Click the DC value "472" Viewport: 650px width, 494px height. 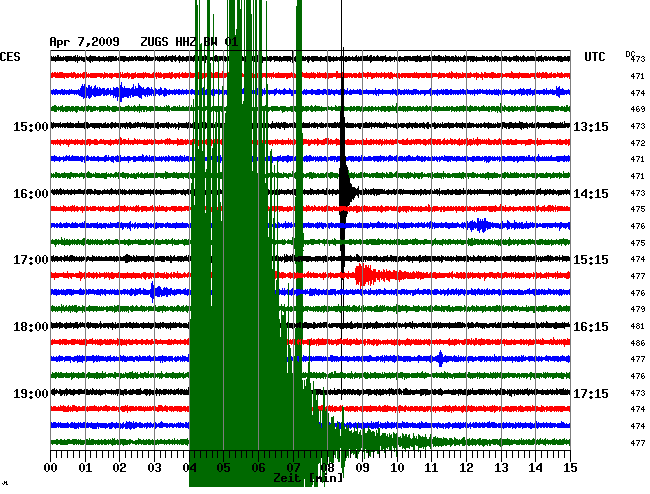(x=638, y=143)
